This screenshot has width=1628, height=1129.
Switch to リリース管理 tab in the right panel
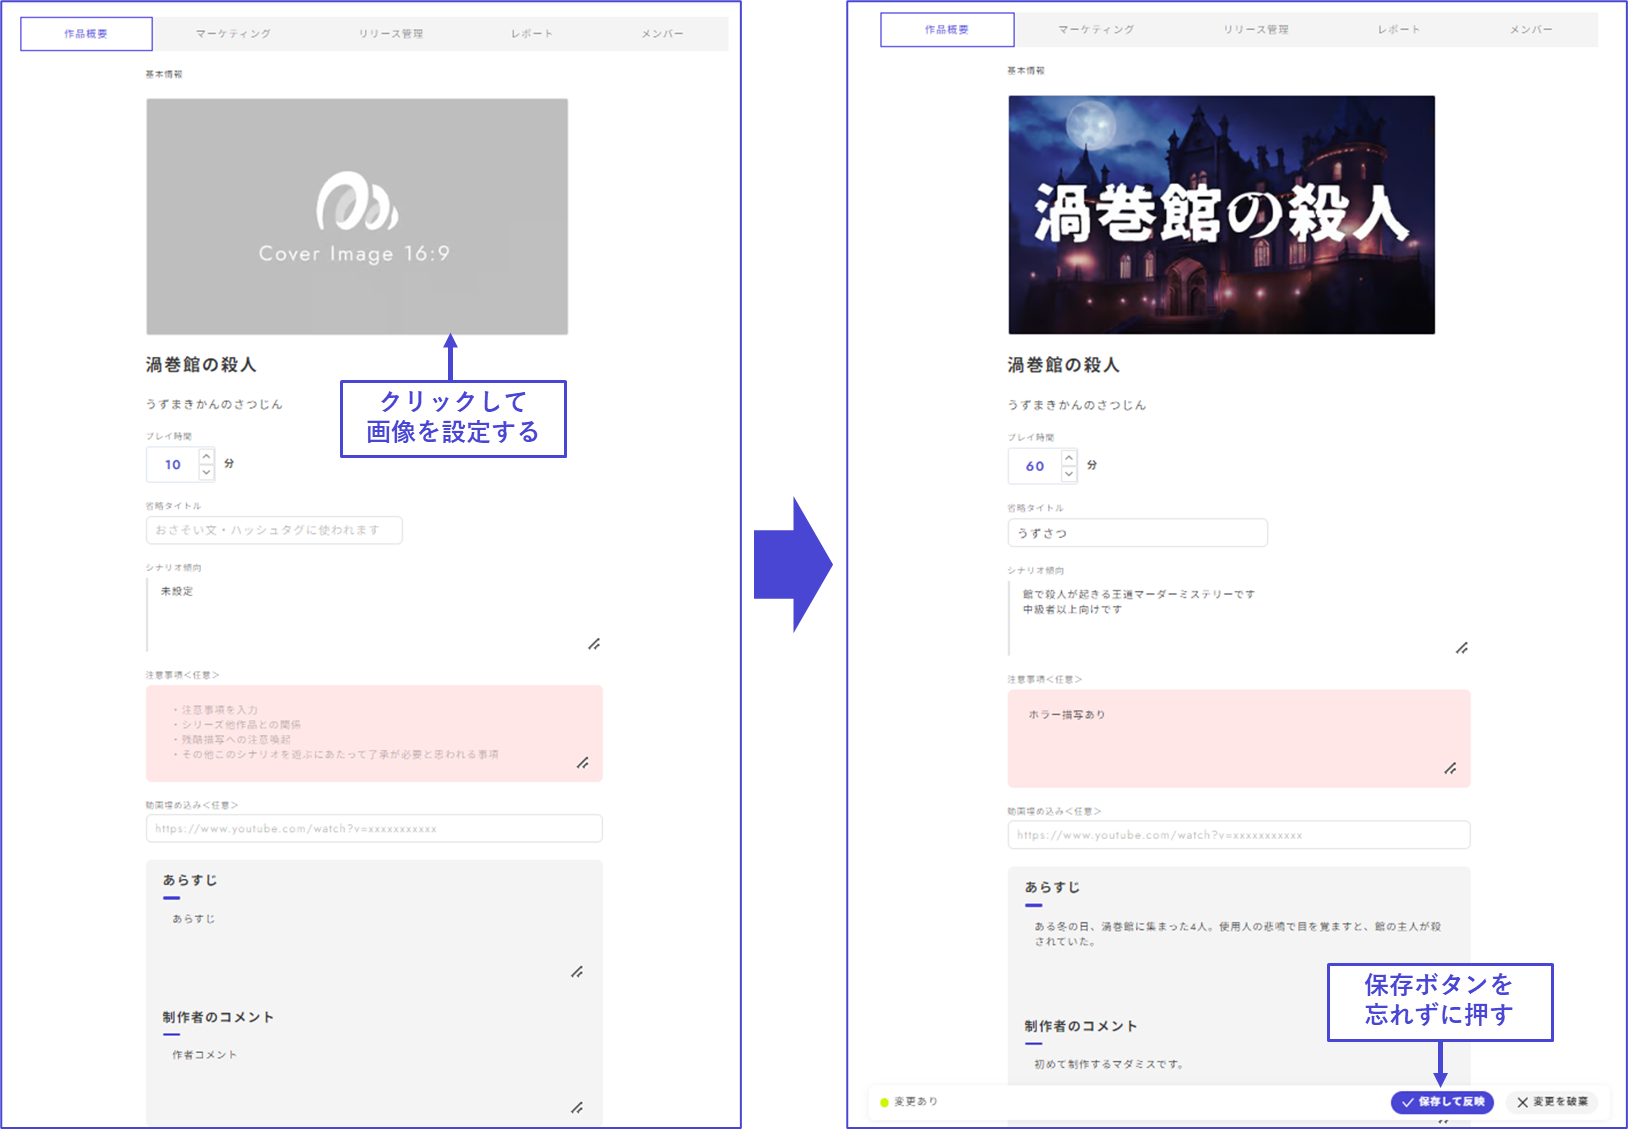click(x=1256, y=30)
